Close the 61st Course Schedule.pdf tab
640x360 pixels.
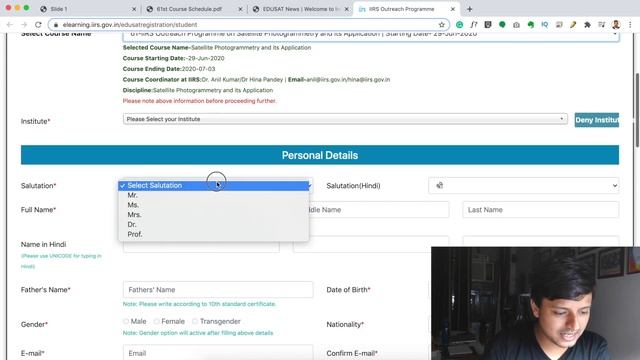[240, 9]
